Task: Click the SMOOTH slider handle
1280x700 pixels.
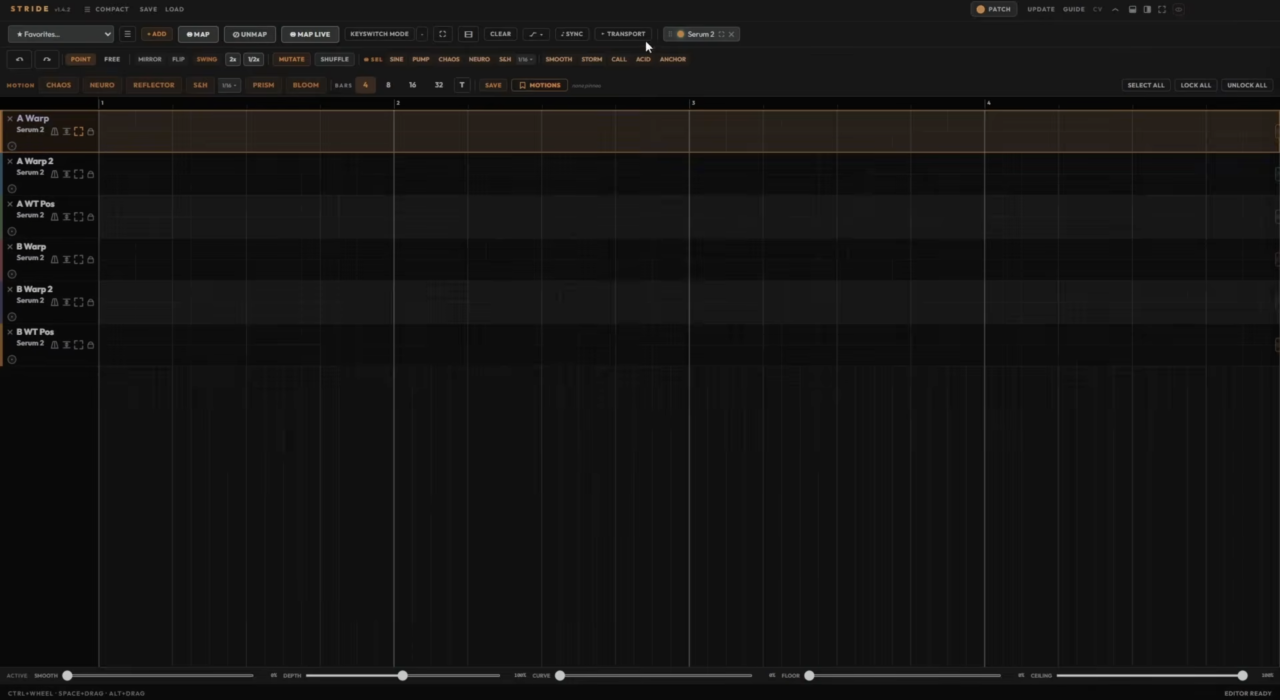Action: pyautogui.click(x=67, y=676)
